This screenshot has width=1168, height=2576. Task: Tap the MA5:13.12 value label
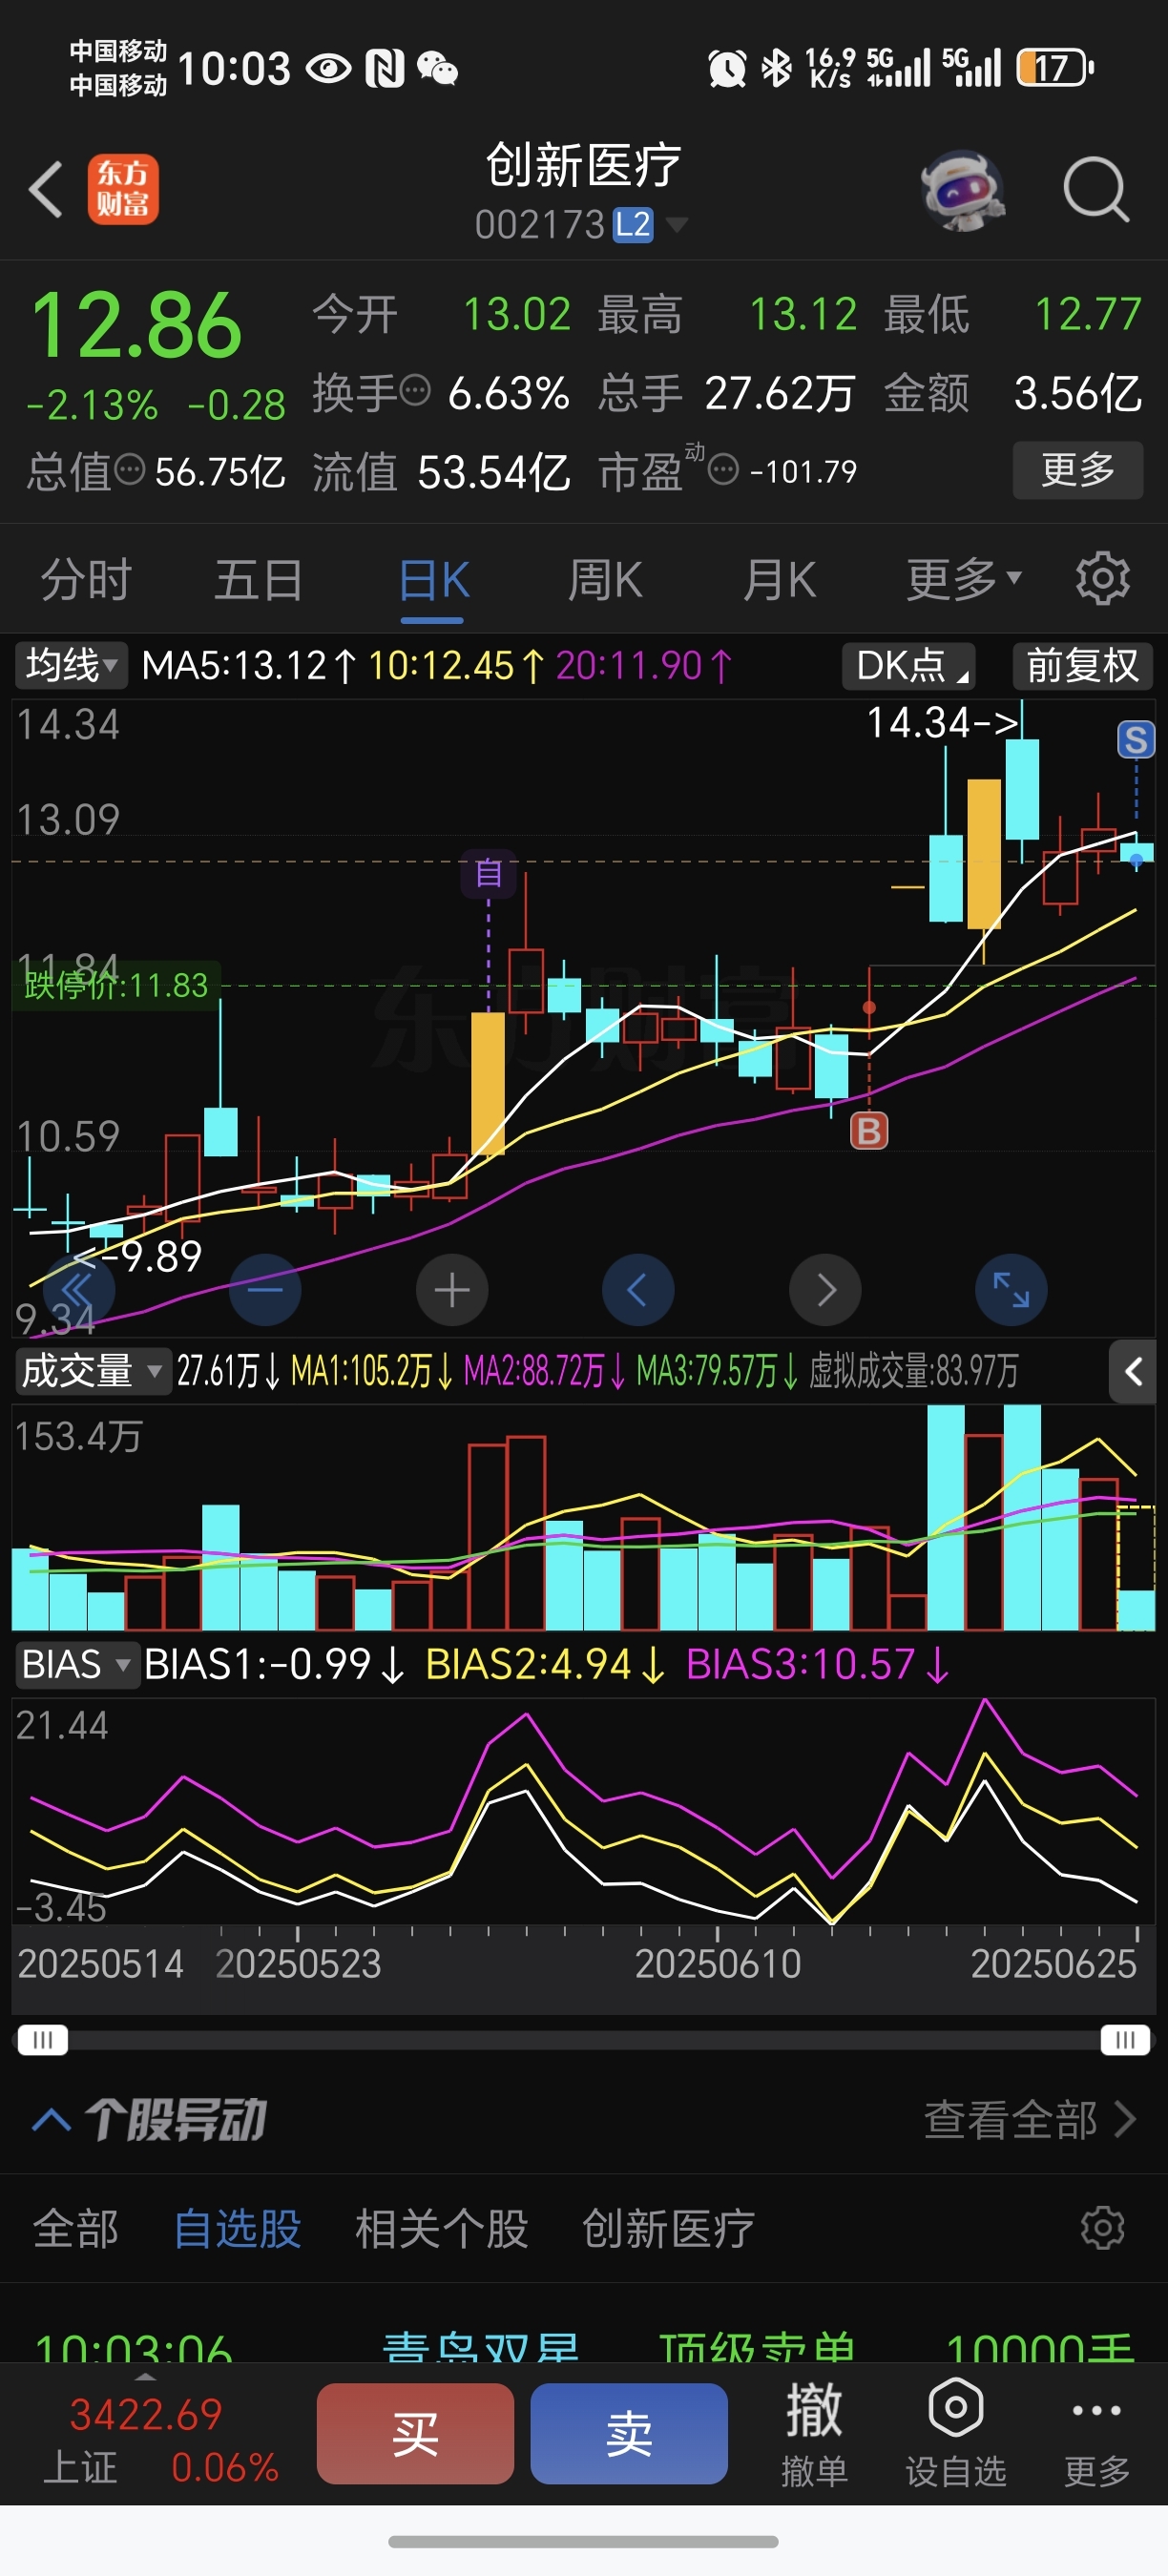(x=248, y=665)
